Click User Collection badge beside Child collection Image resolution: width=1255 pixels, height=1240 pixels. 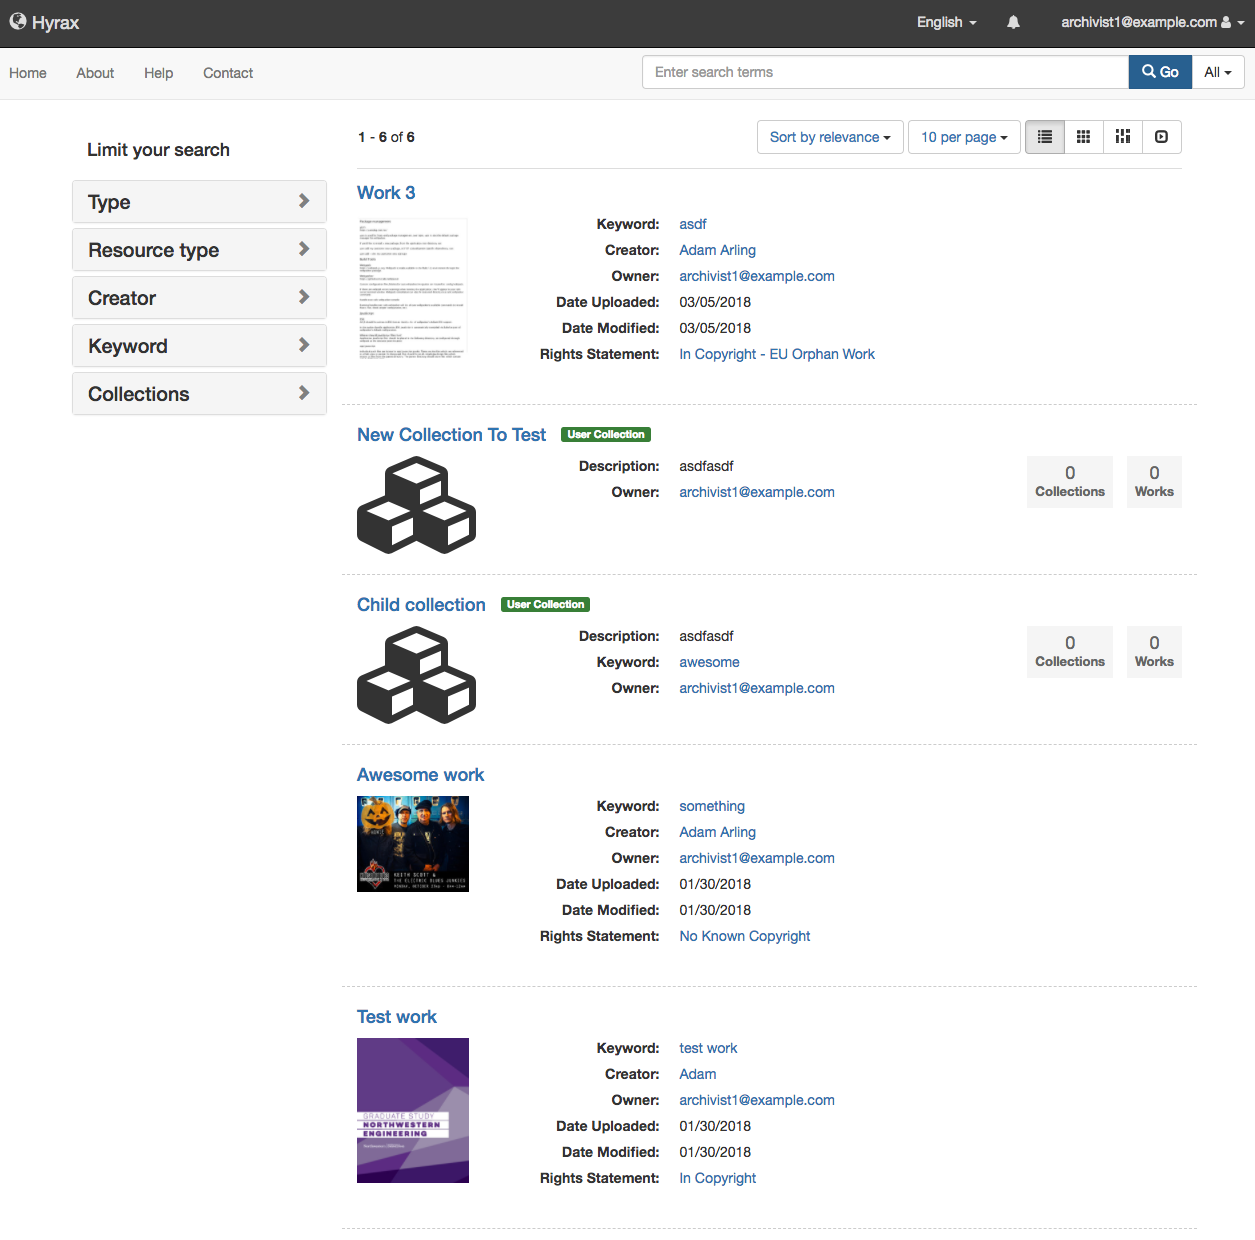[x=545, y=604]
